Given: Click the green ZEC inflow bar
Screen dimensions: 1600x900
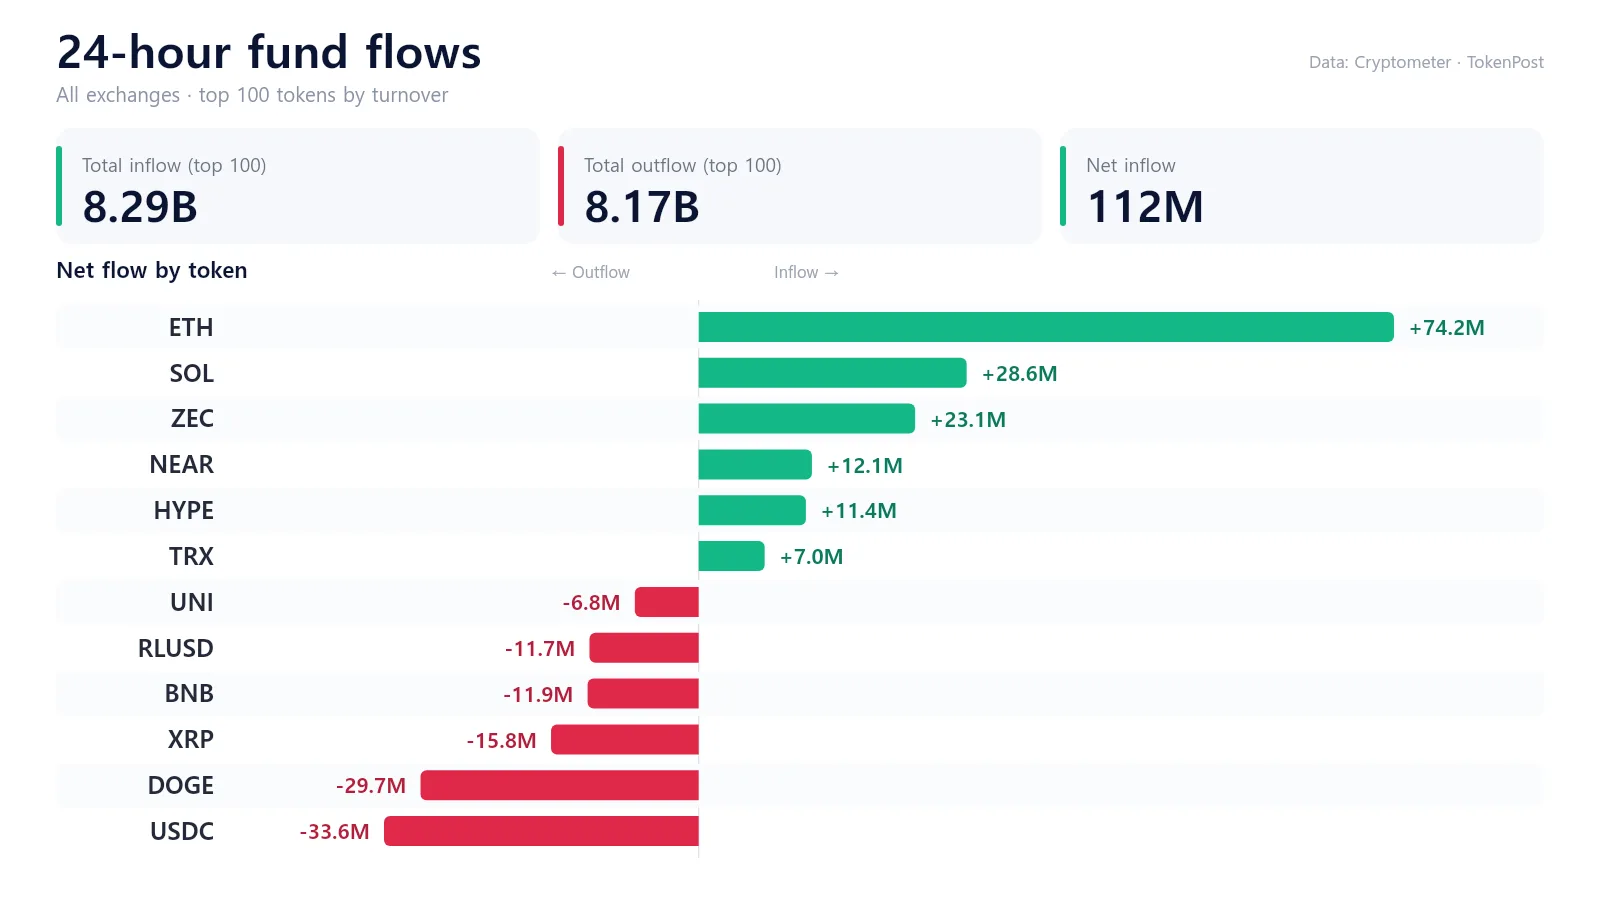Looking at the screenshot, I should pyautogui.click(x=807, y=419).
